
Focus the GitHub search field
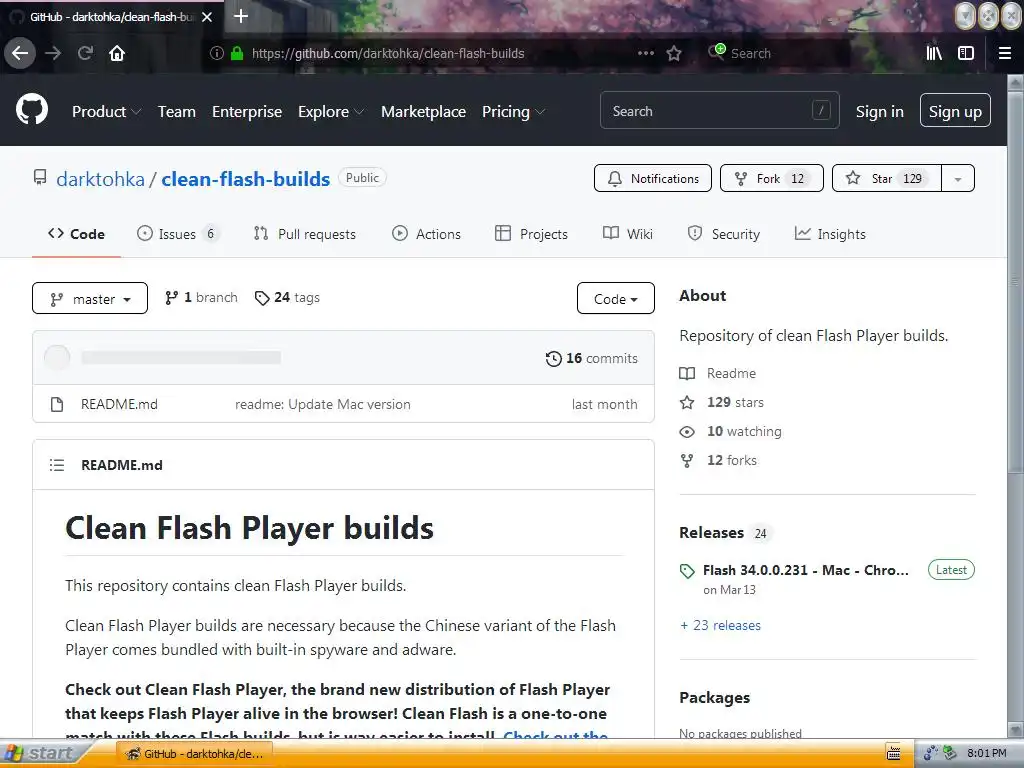(719, 110)
